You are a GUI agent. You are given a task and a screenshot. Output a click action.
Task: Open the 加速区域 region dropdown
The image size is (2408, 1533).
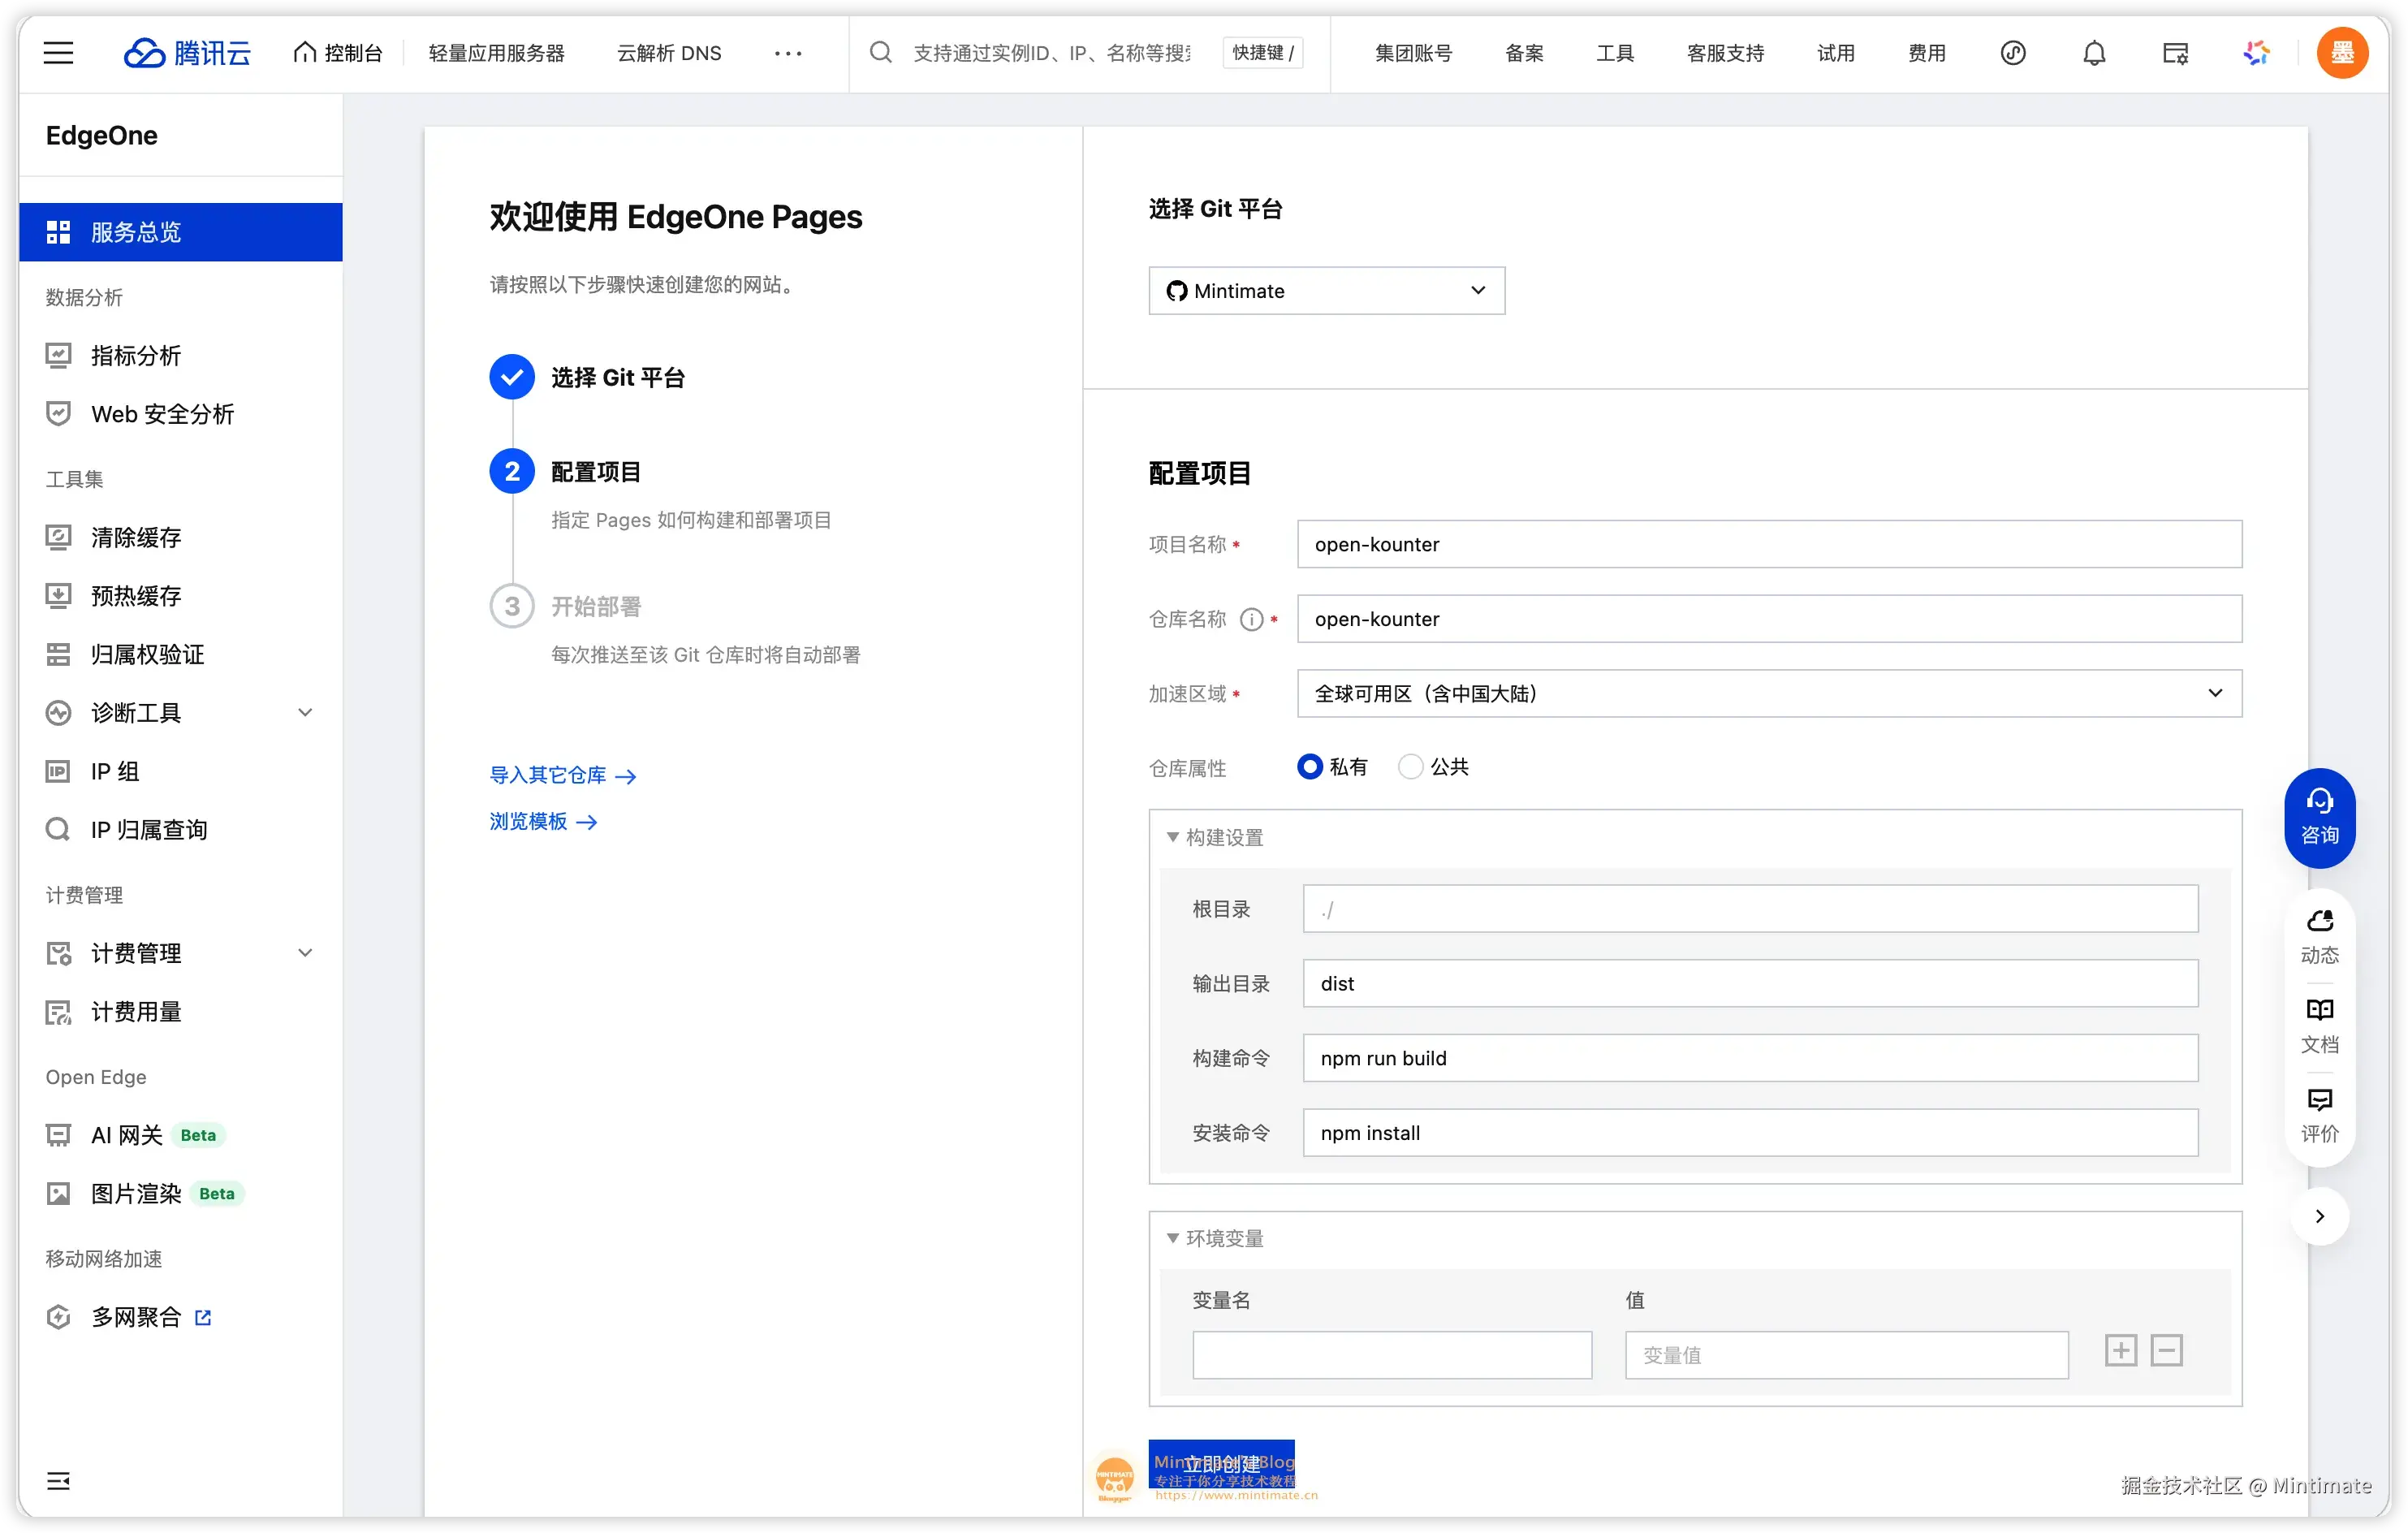(x=1767, y=693)
